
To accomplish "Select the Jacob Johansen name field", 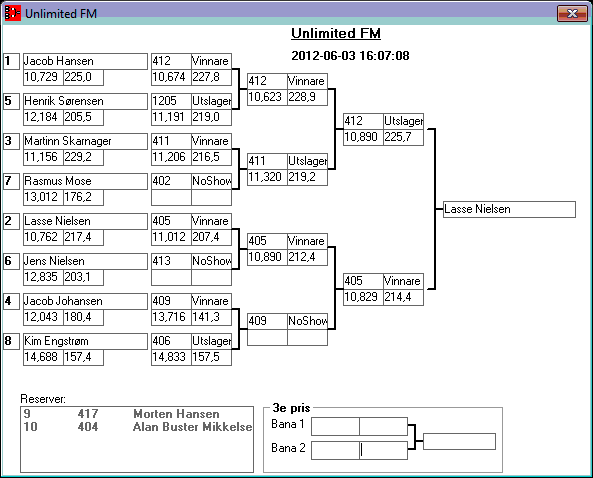I will tap(85, 301).
